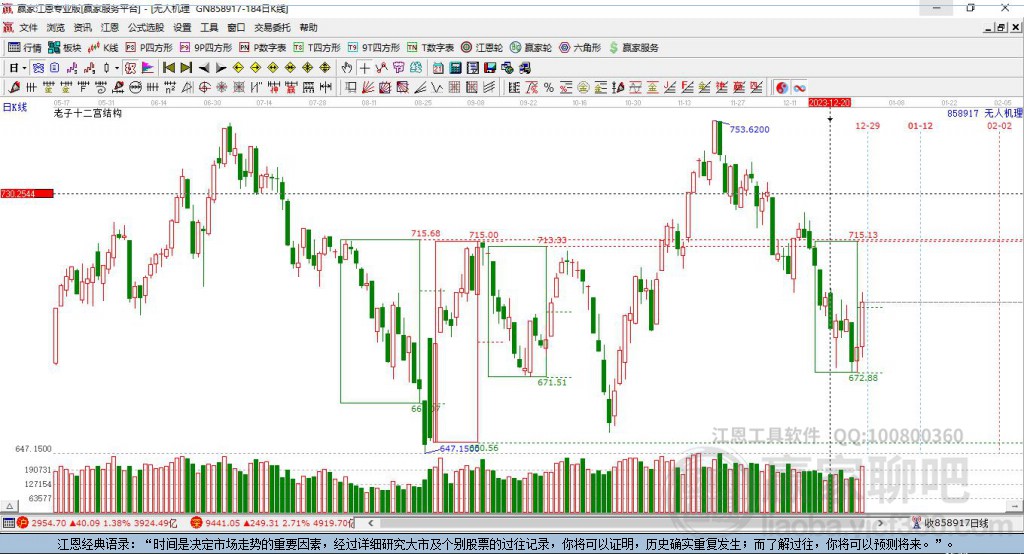
Task: Expand the panel triangle beside the volume pane
Action: pyautogui.click(x=9, y=506)
